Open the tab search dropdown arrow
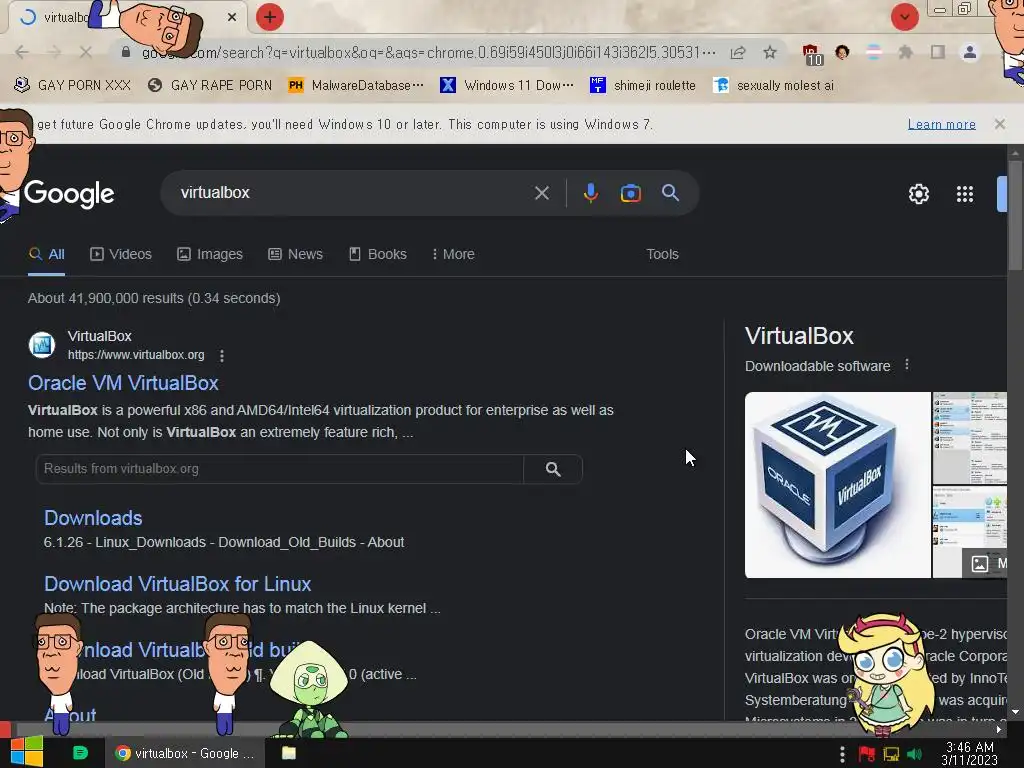Screen dimensions: 1024x768 point(904,17)
